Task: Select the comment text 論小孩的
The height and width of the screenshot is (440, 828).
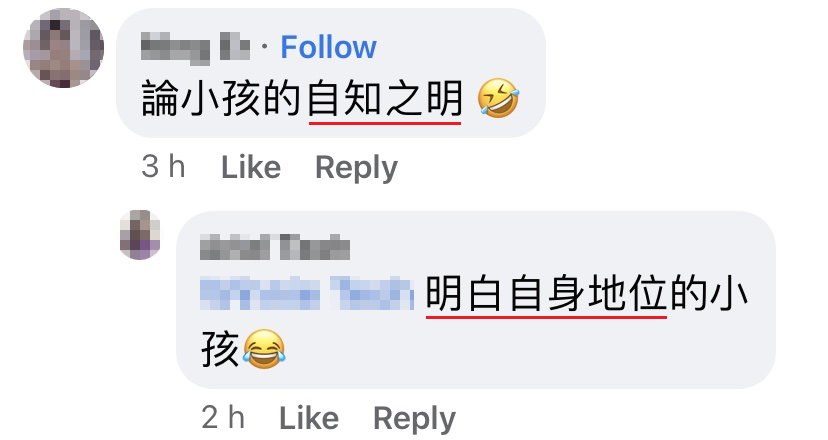Action: click(222, 99)
